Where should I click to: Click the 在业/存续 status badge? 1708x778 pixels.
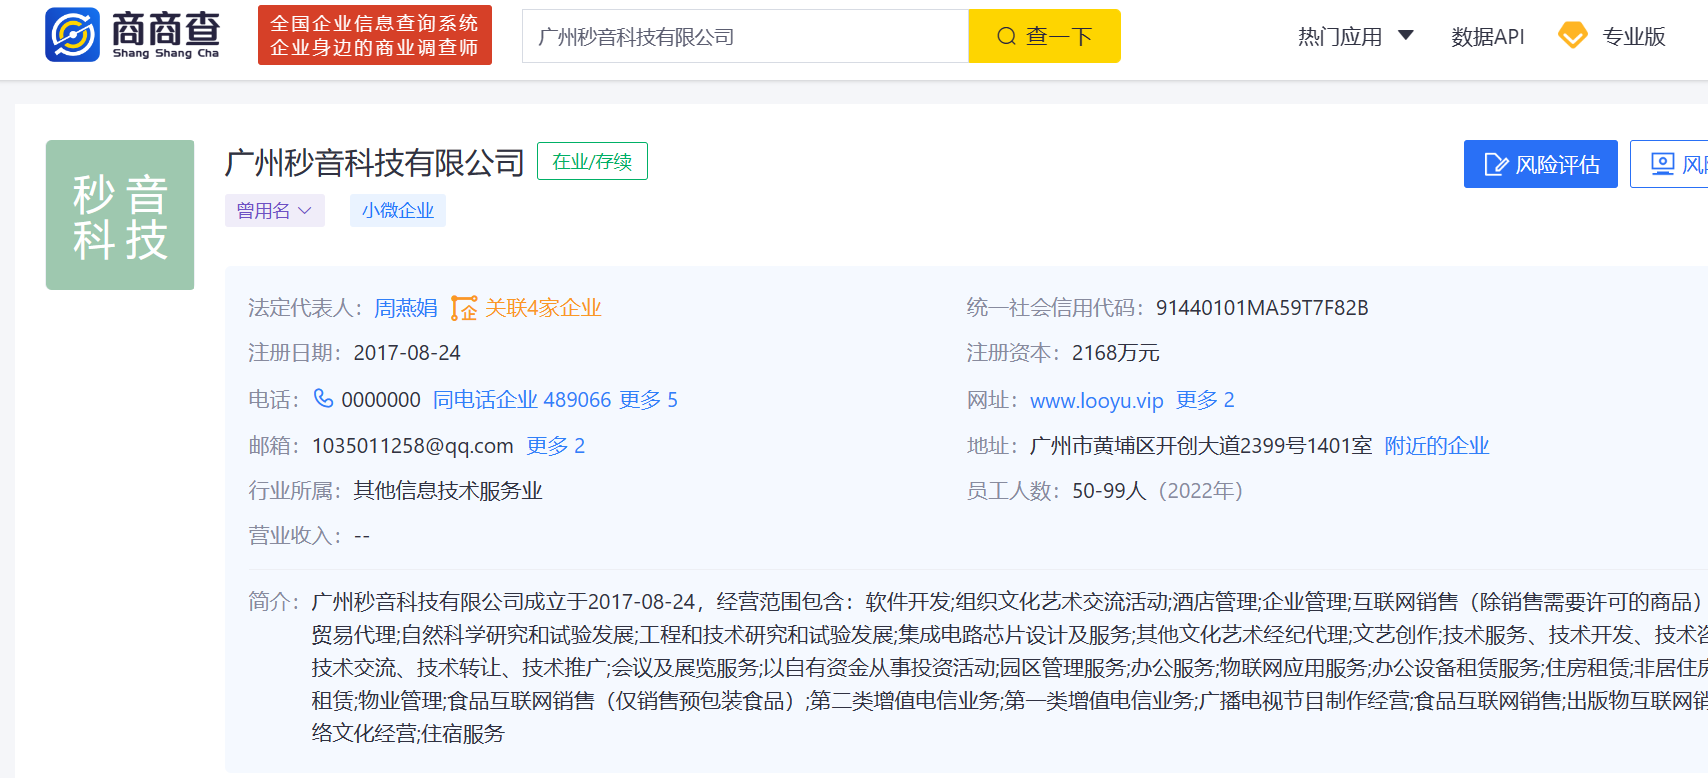pyautogui.click(x=592, y=161)
